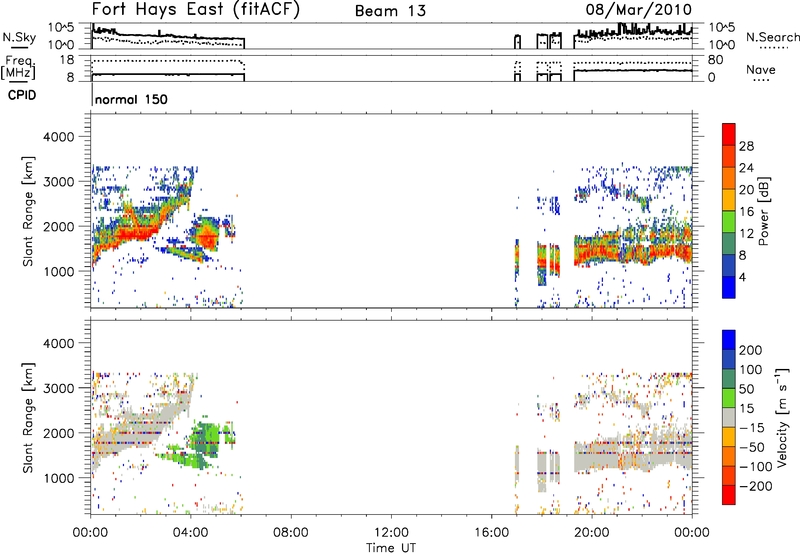The image size is (800, 554).
Task: Pick the red bottom segment of velocity colorbar
Action: coord(729,495)
